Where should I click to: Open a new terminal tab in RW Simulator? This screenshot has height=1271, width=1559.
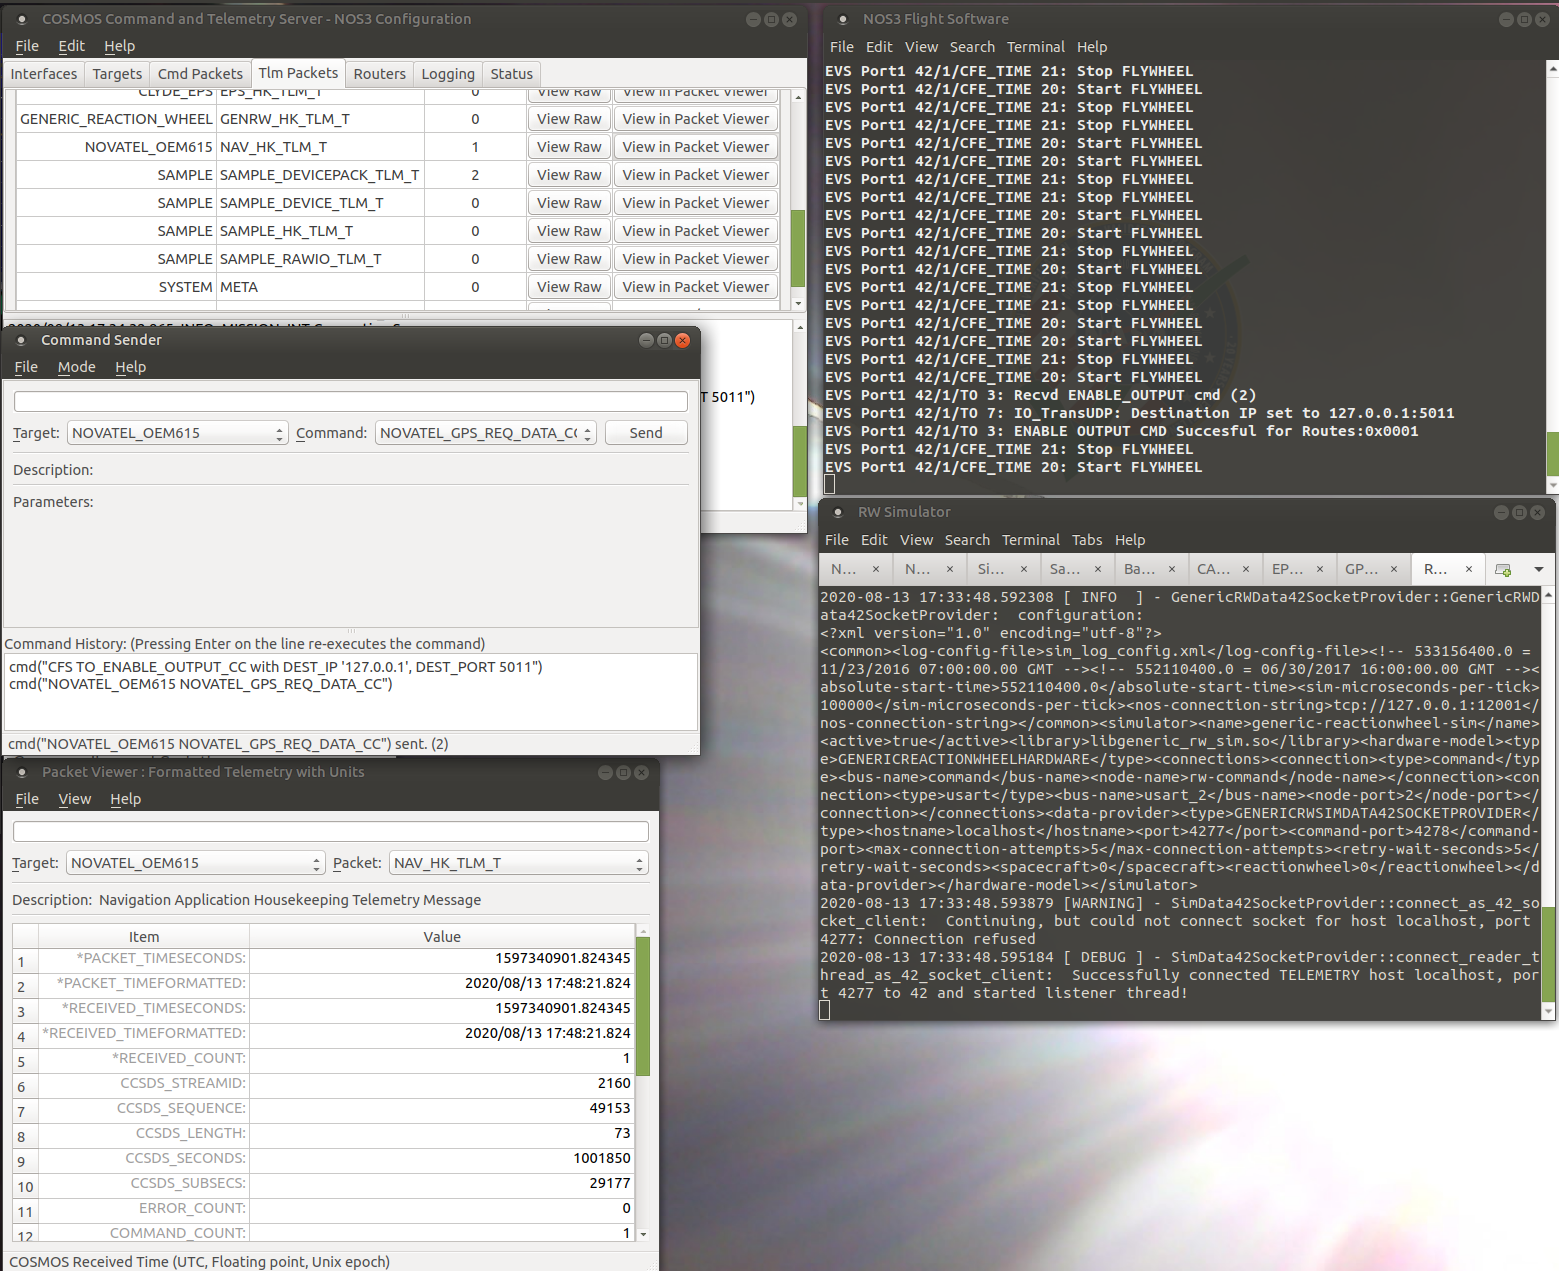(1503, 569)
